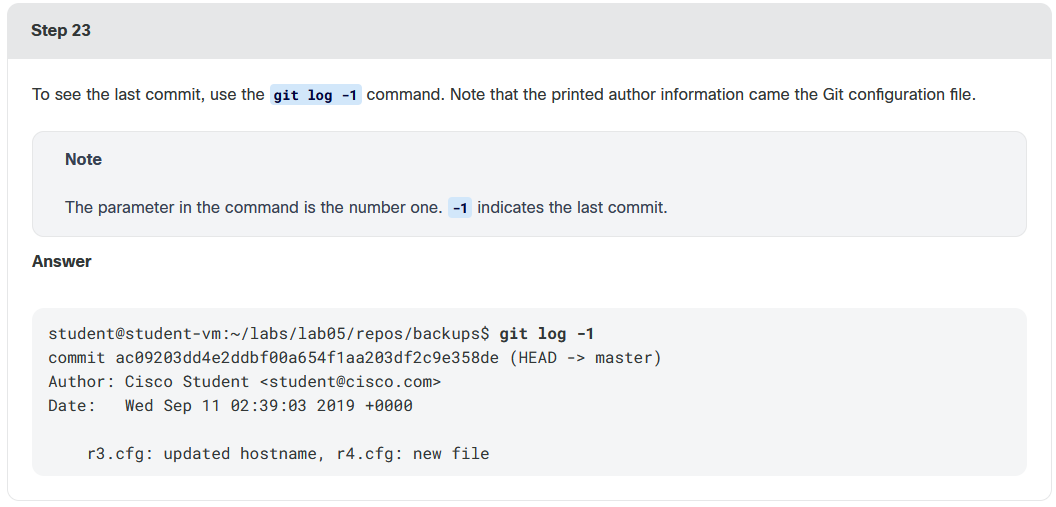1056x507 pixels.
Task: Click the student@cisco.com email address
Action: pyautogui.click(x=350, y=382)
